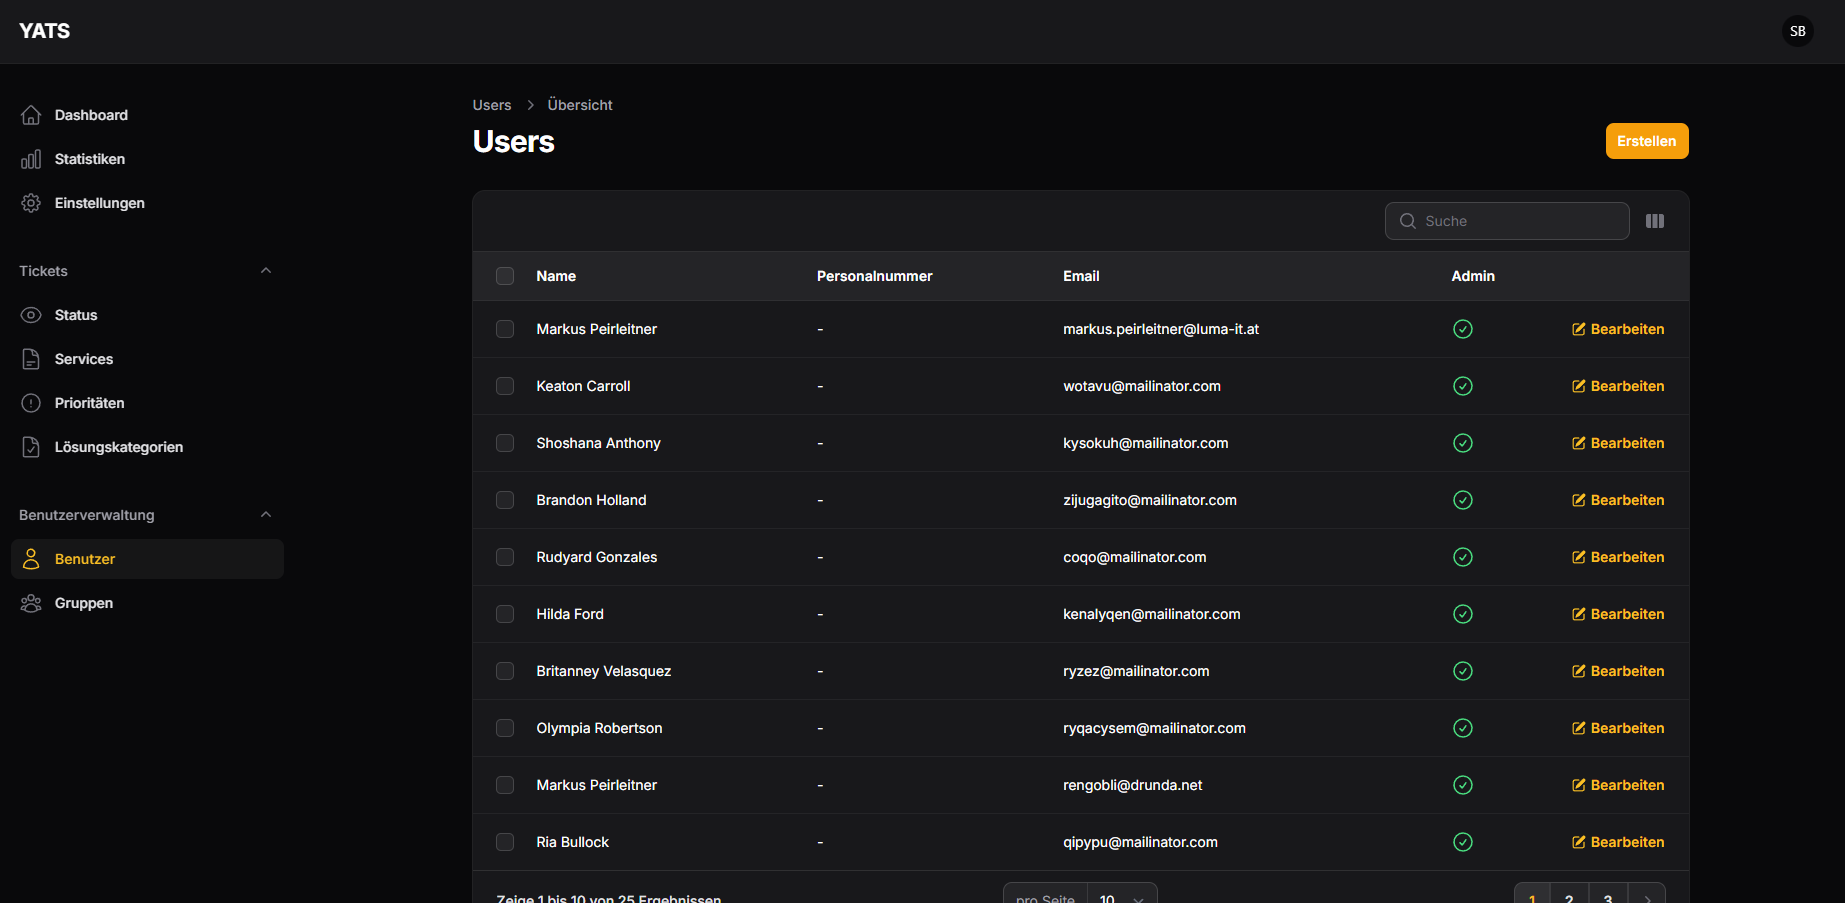The height and width of the screenshot is (903, 1845).
Task: Click the Erstellen button
Action: [x=1646, y=141]
